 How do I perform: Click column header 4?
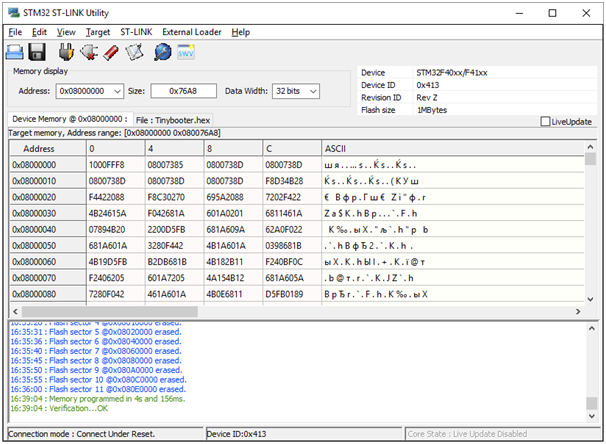tap(175, 149)
